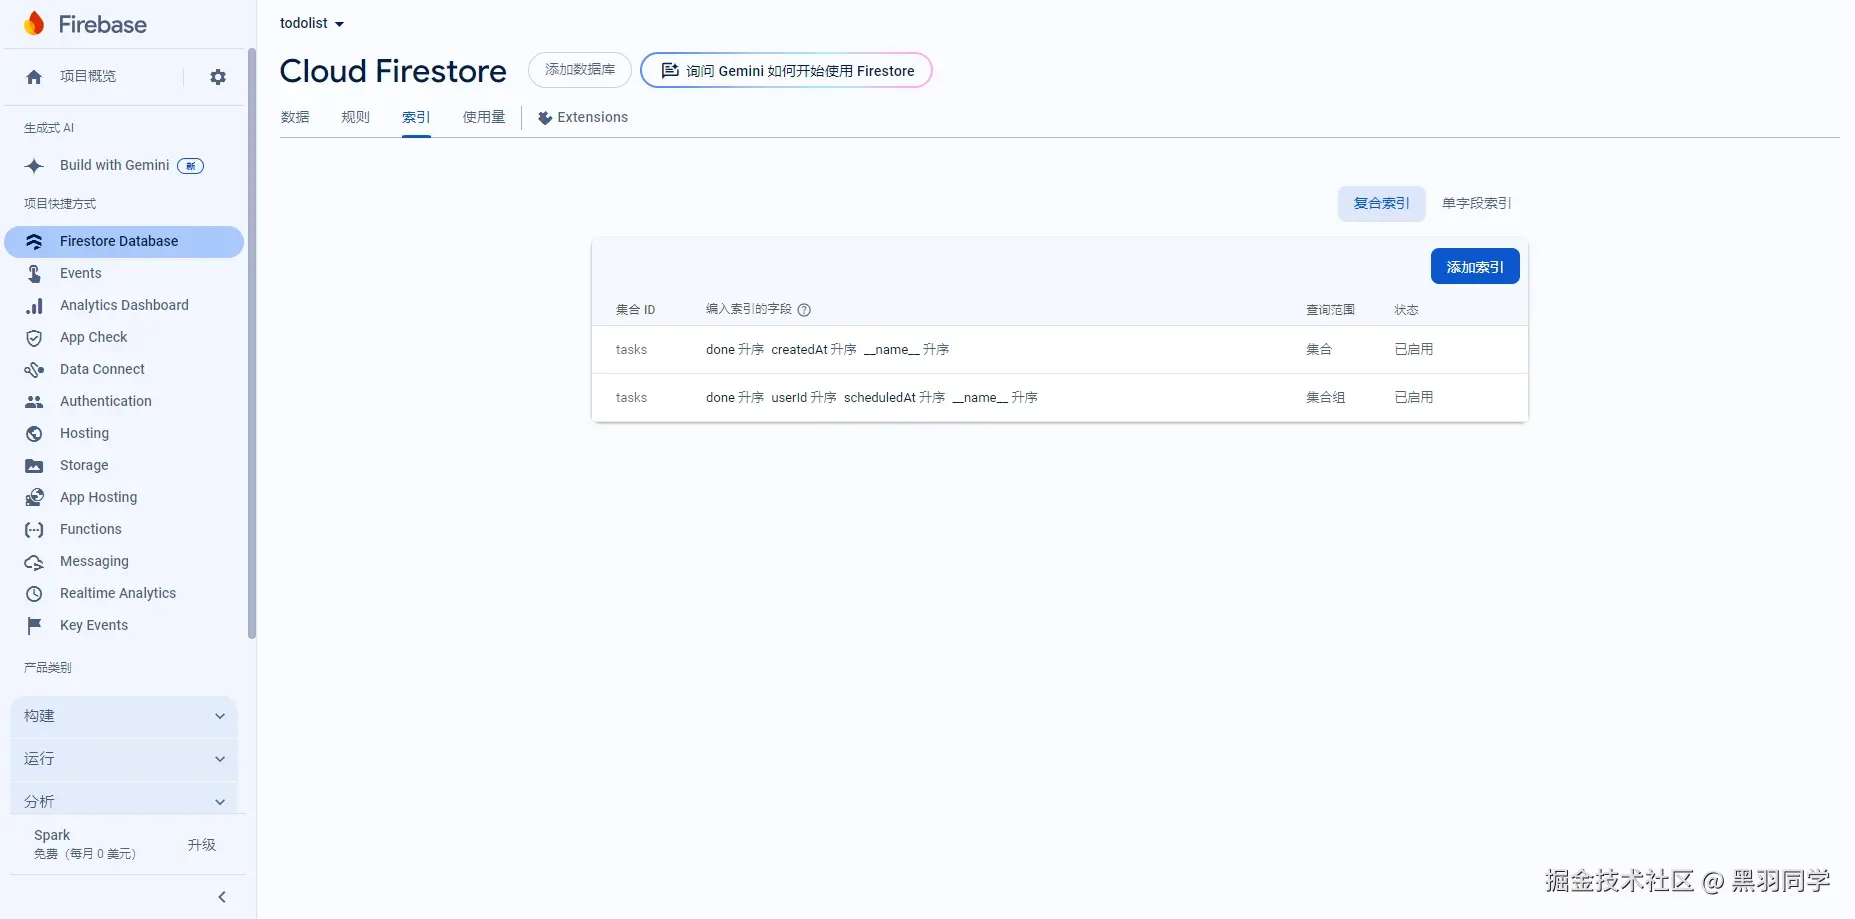Click the help icon beside indexed fields header
Viewport: 1855px width, 919px height.
click(804, 310)
